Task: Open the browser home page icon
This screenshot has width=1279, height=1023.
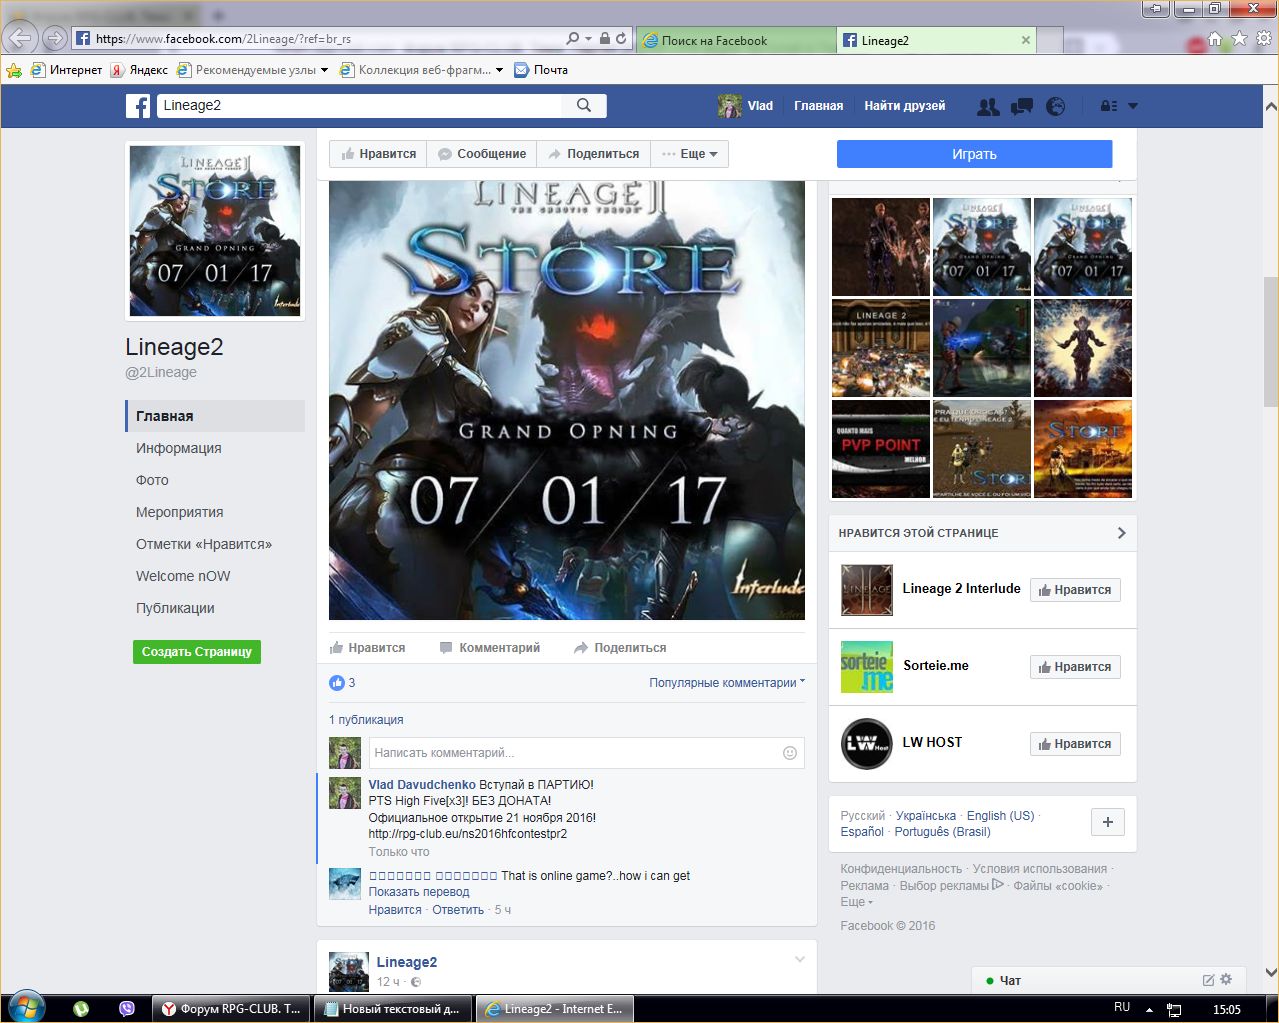Action: 1215,39
